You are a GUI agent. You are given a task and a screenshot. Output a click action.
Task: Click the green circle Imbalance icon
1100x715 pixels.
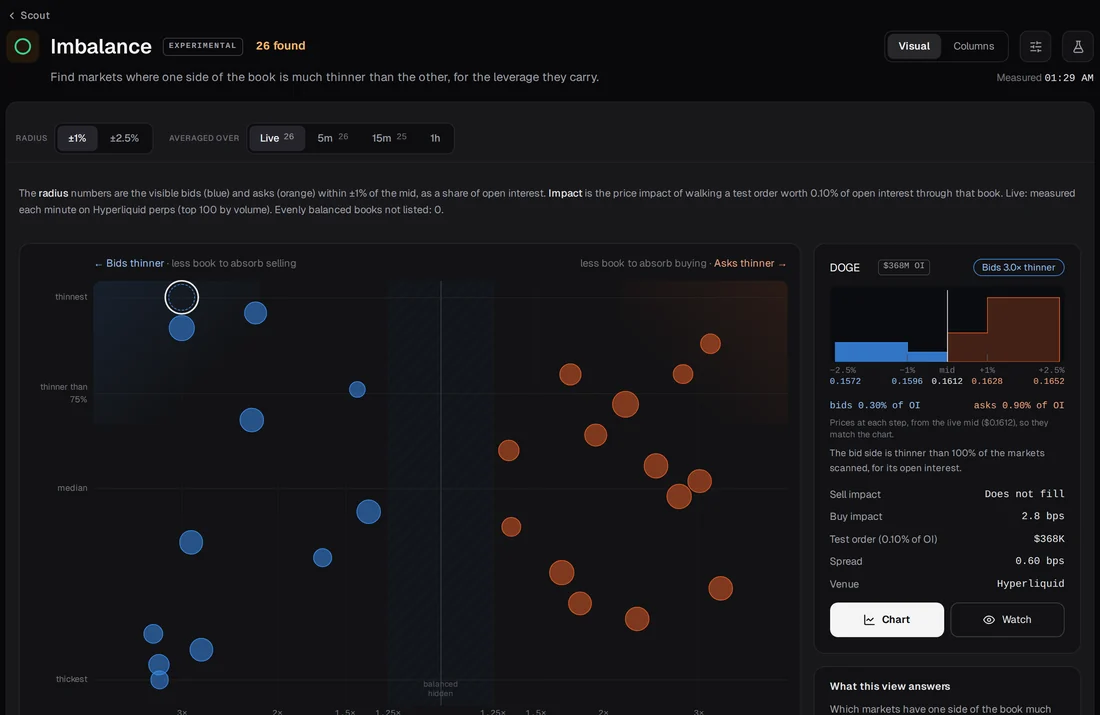click(22, 46)
